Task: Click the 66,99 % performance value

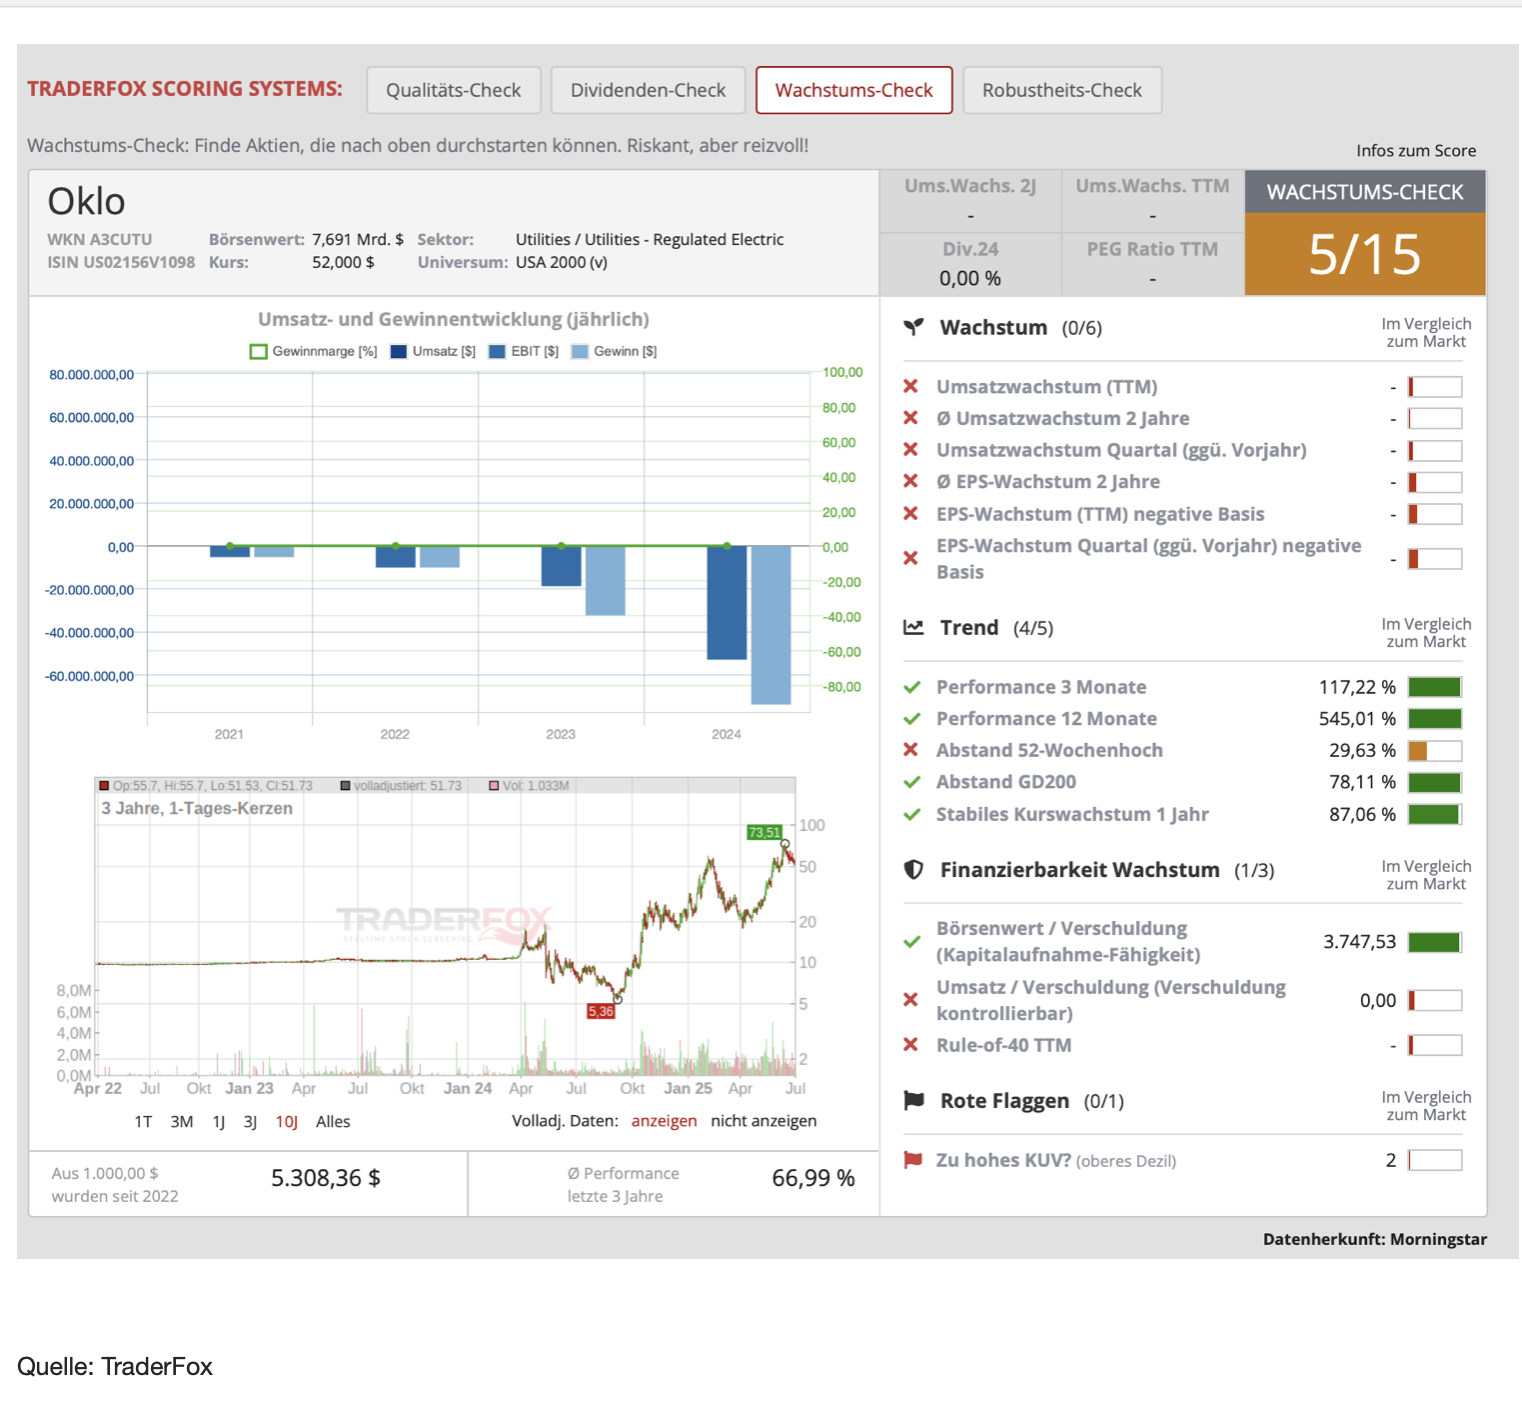Action: click(813, 1179)
